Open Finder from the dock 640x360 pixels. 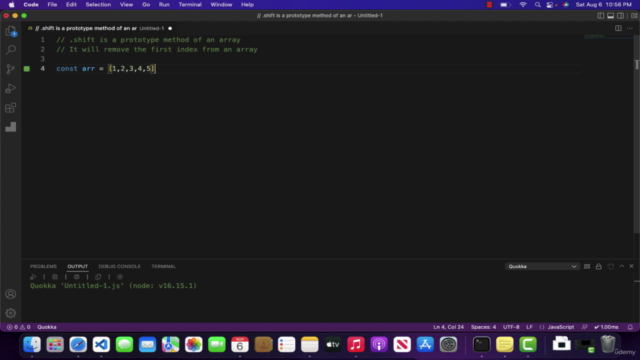click(32, 344)
